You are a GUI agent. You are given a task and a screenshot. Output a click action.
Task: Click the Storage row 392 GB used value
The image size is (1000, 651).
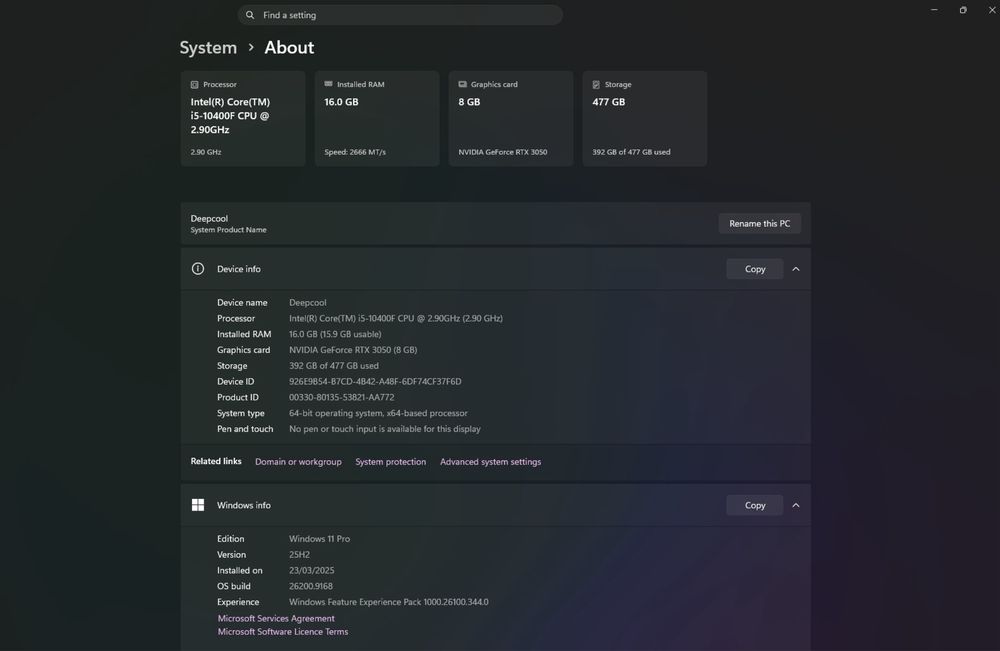click(x=334, y=365)
